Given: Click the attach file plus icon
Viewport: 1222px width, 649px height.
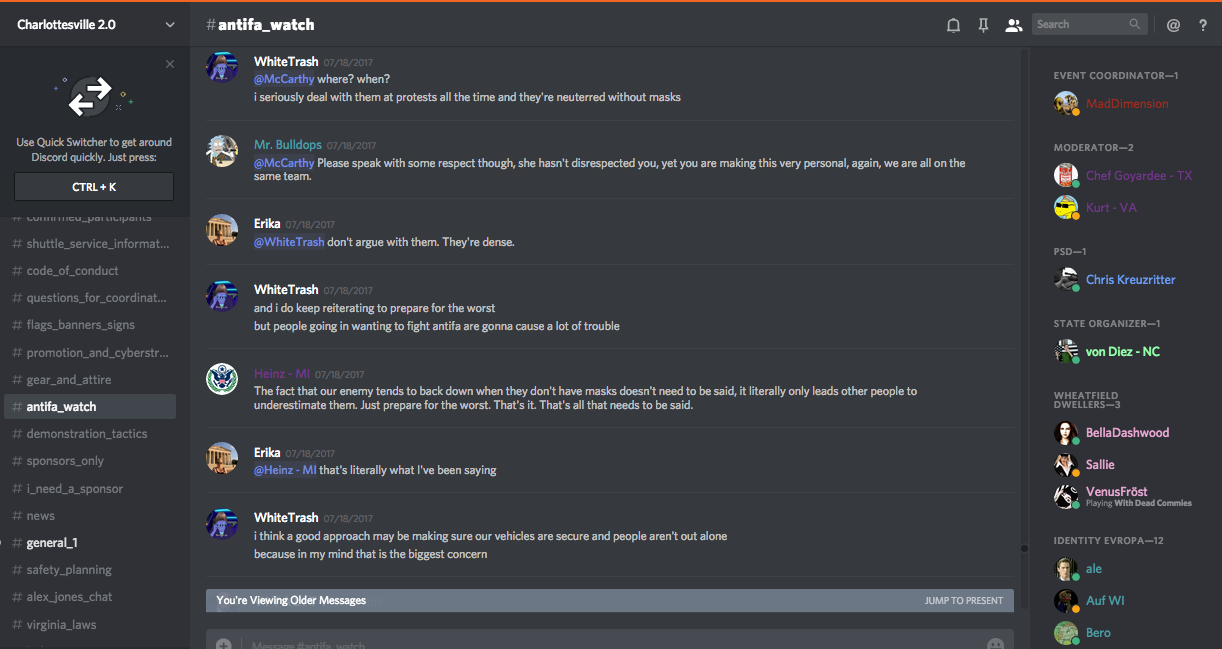Looking at the screenshot, I should coord(224,644).
